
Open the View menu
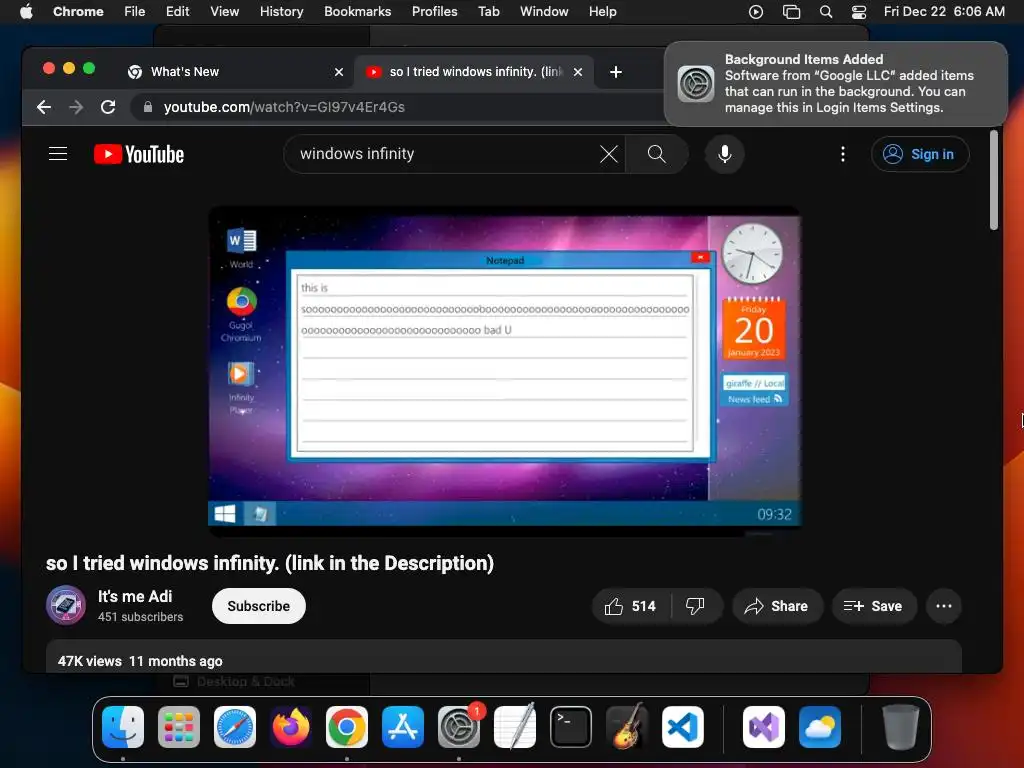click(x=225, y=12)
